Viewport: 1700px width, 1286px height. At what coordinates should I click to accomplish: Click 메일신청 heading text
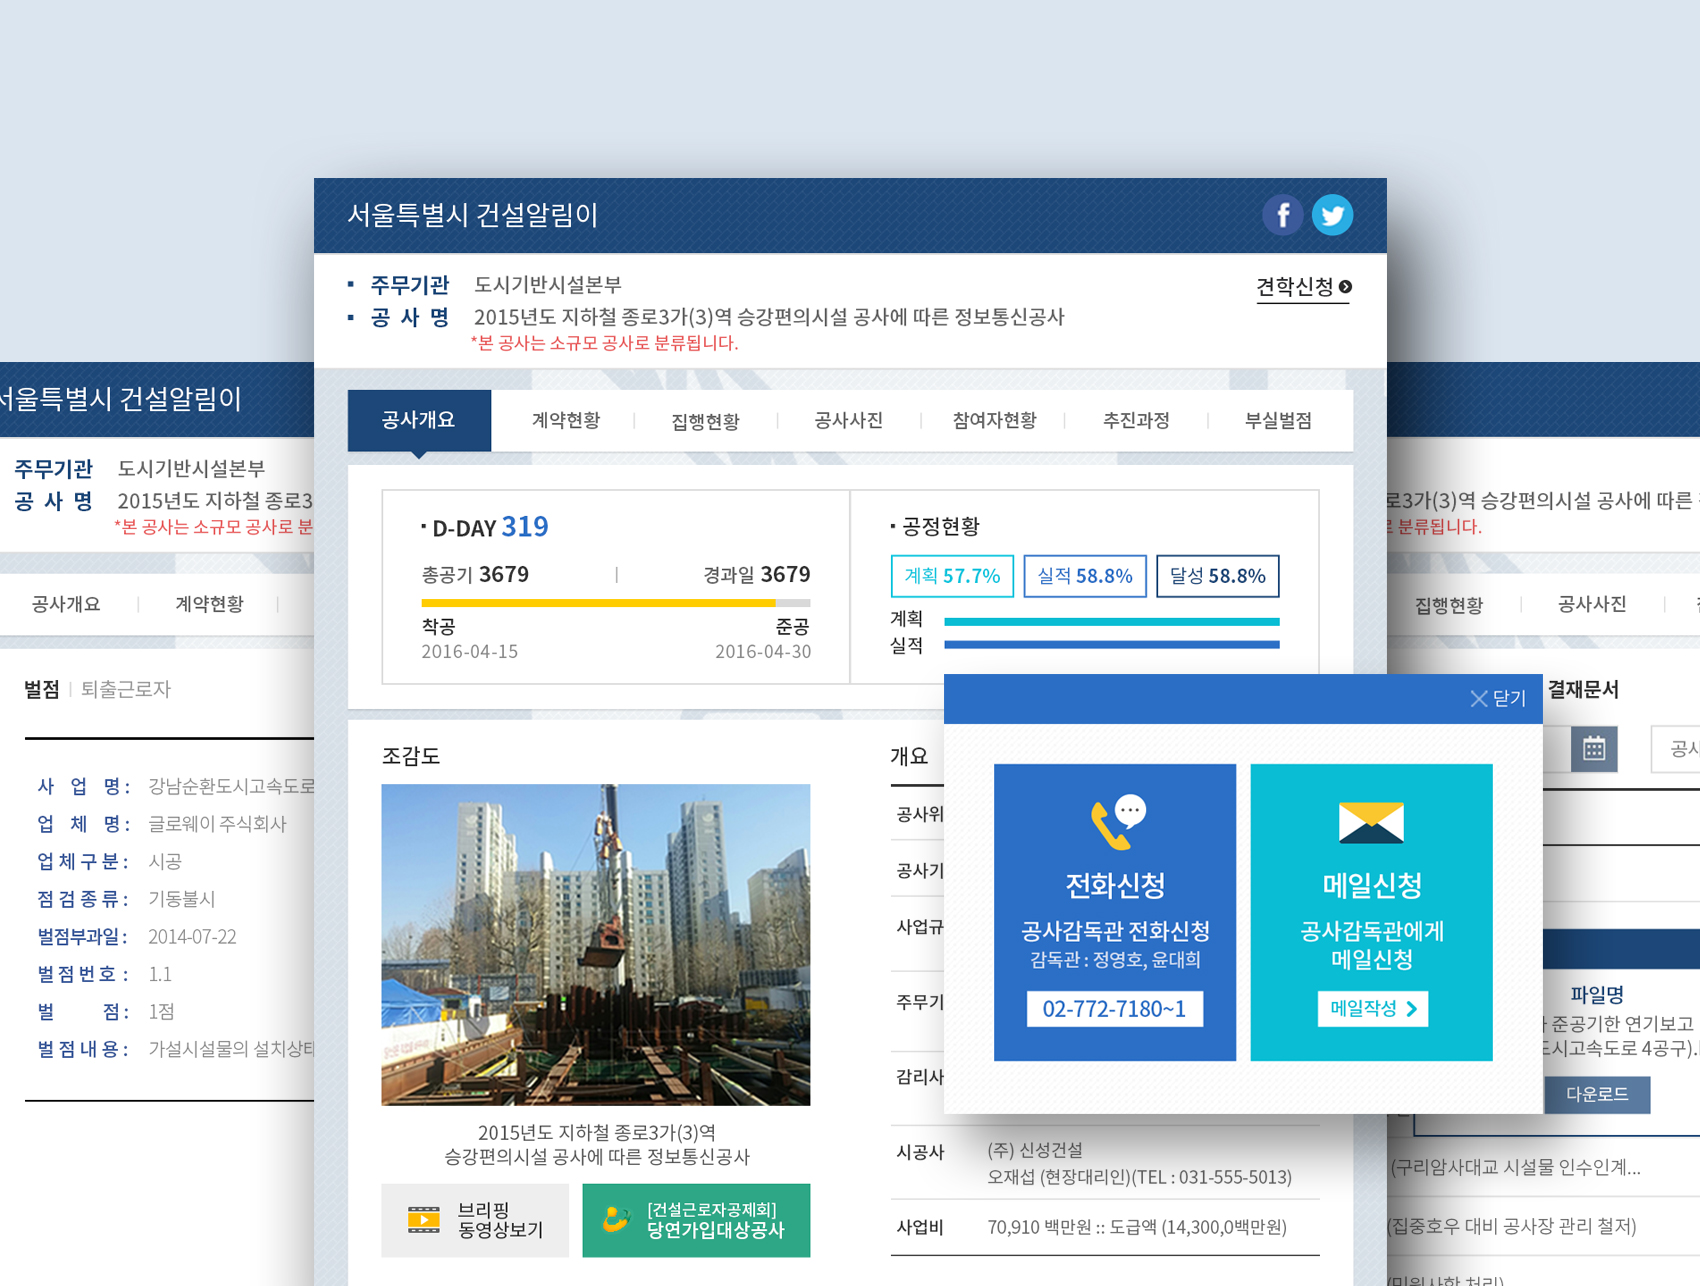point(1372,885)
